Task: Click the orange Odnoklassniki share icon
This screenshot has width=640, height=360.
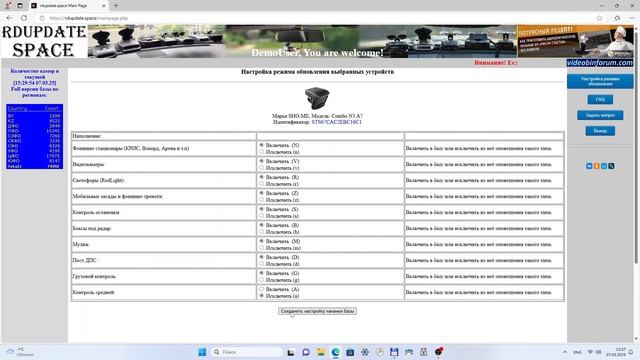Action: (x=596, y=166)
